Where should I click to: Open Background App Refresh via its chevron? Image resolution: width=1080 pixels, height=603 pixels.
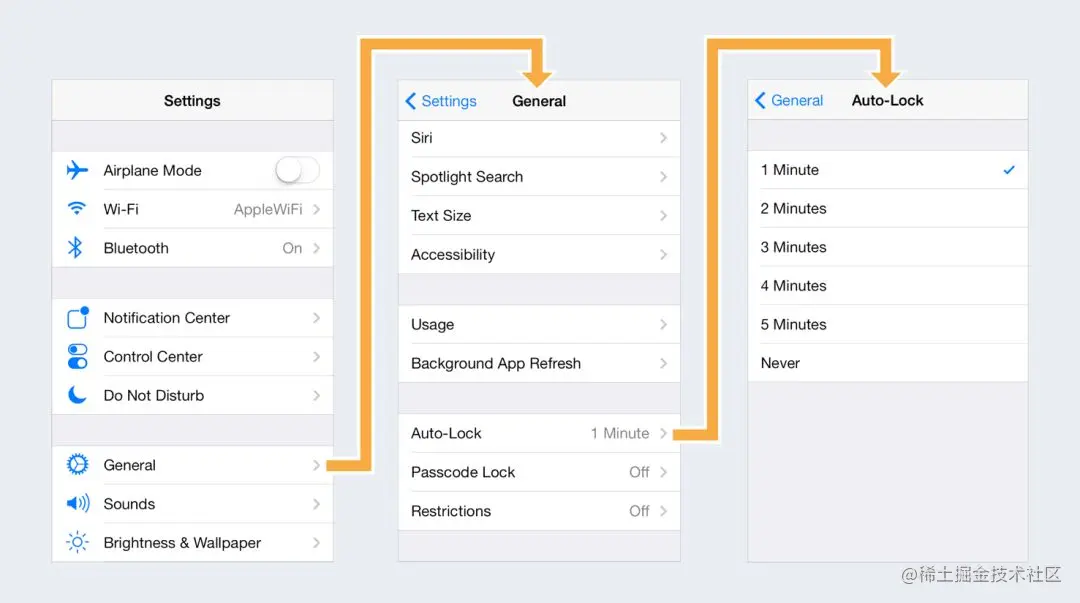(665, 363)
